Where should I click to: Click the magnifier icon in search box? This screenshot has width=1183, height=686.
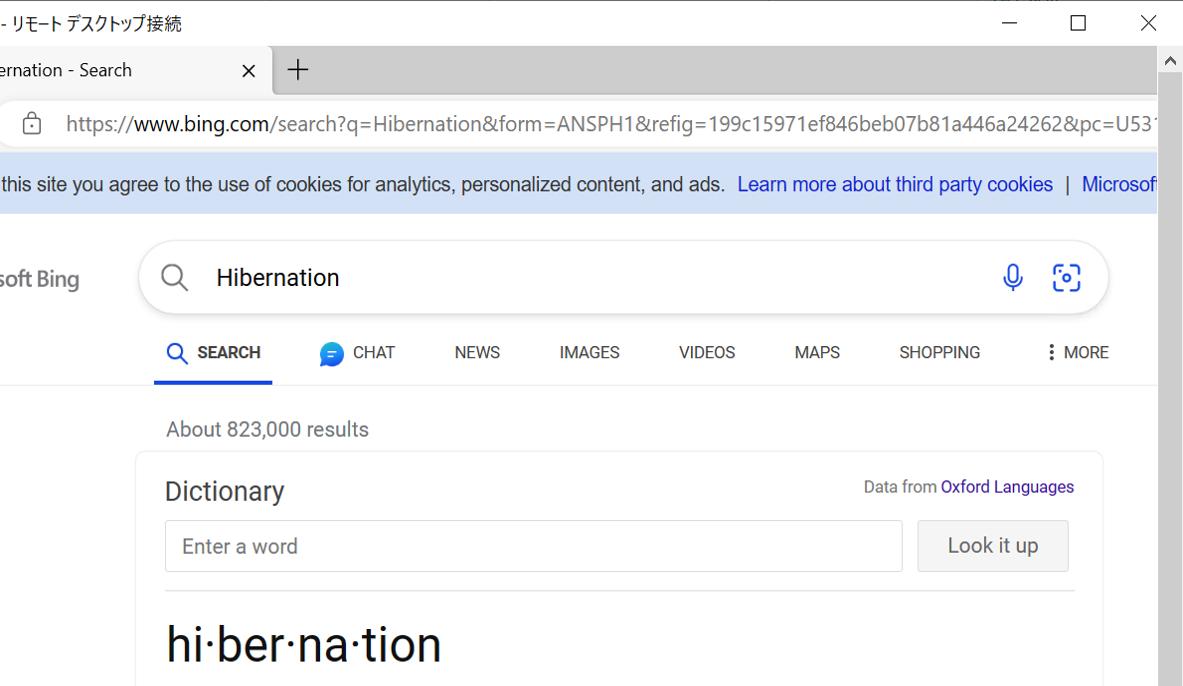(x=175, y=277)
